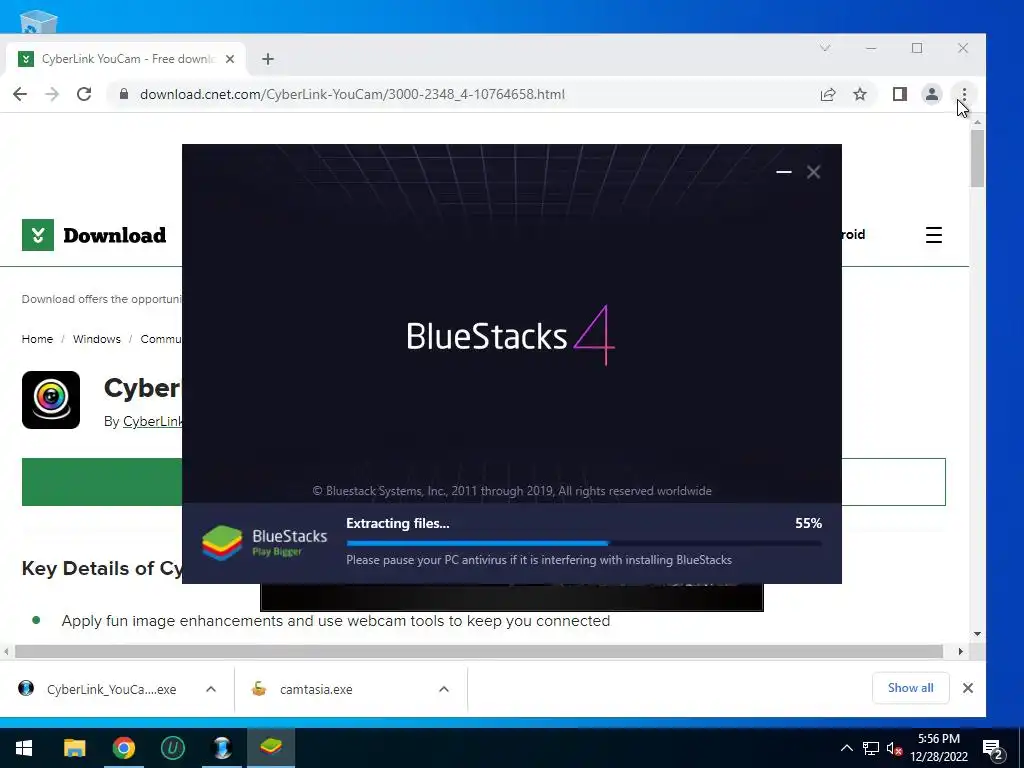The image size is (1024, 768).
Task: Open the taskbar clock and date
Action: coord(938,748)
